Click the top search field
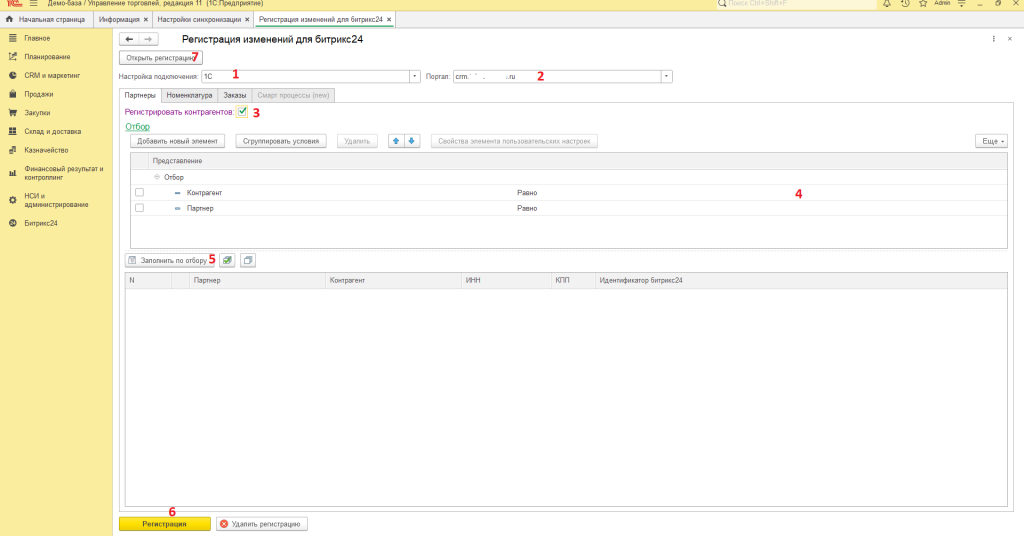The width and height of the screenshot is (1024, 536). pyautogui.click(x=797, y=3)
